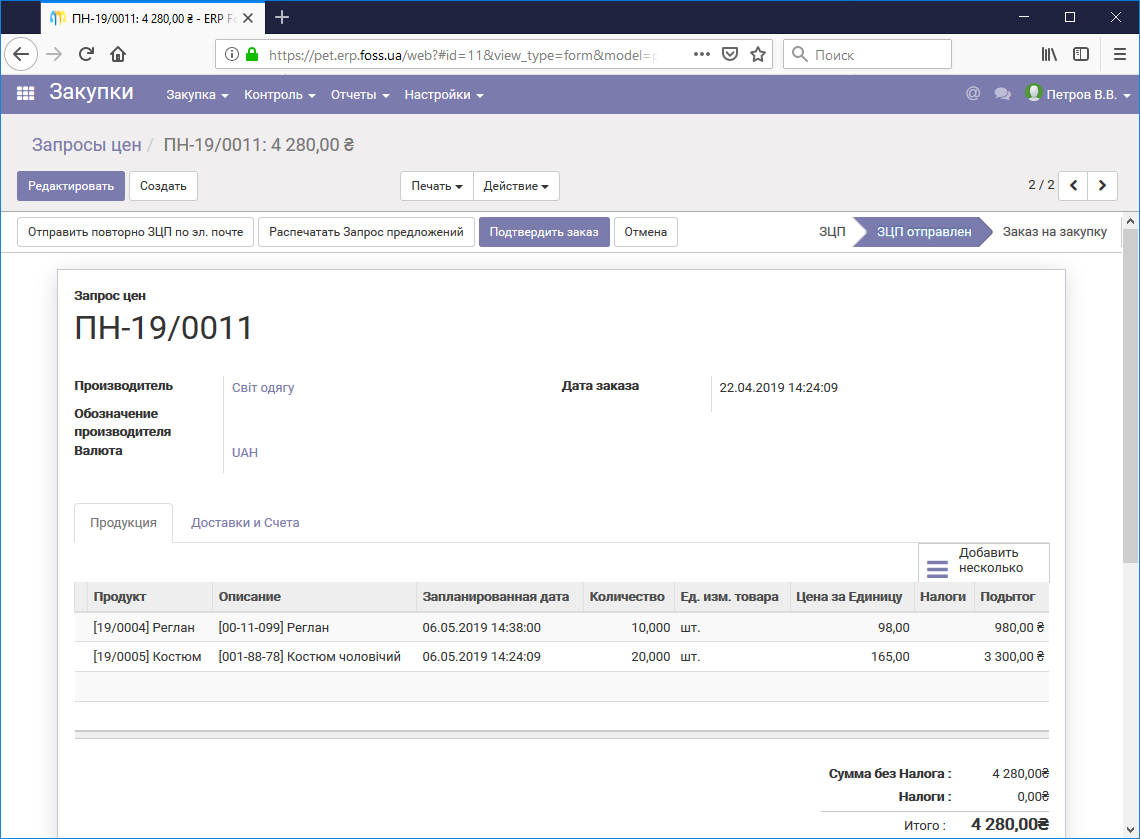Open conversations chat icon
Screen dimensions: 1140x839
pyautogui.click(x=1003, y=94)
